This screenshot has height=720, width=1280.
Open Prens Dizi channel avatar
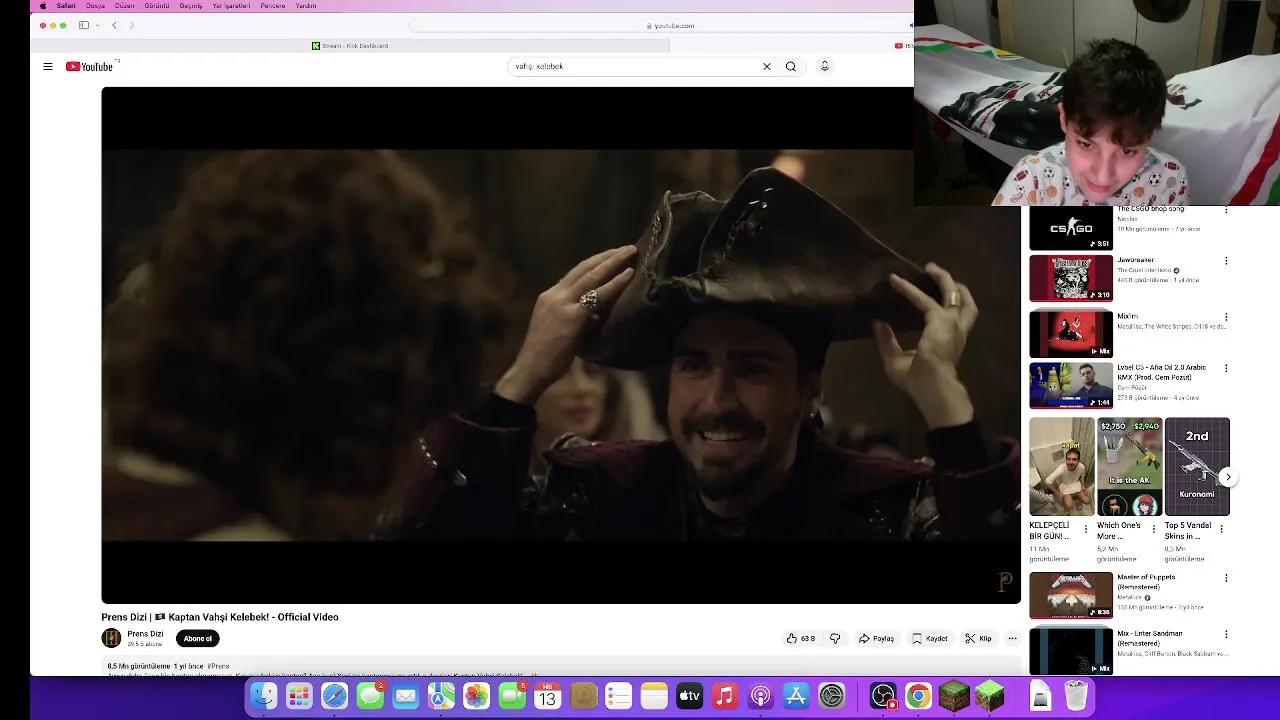click(x=111, y=638)
